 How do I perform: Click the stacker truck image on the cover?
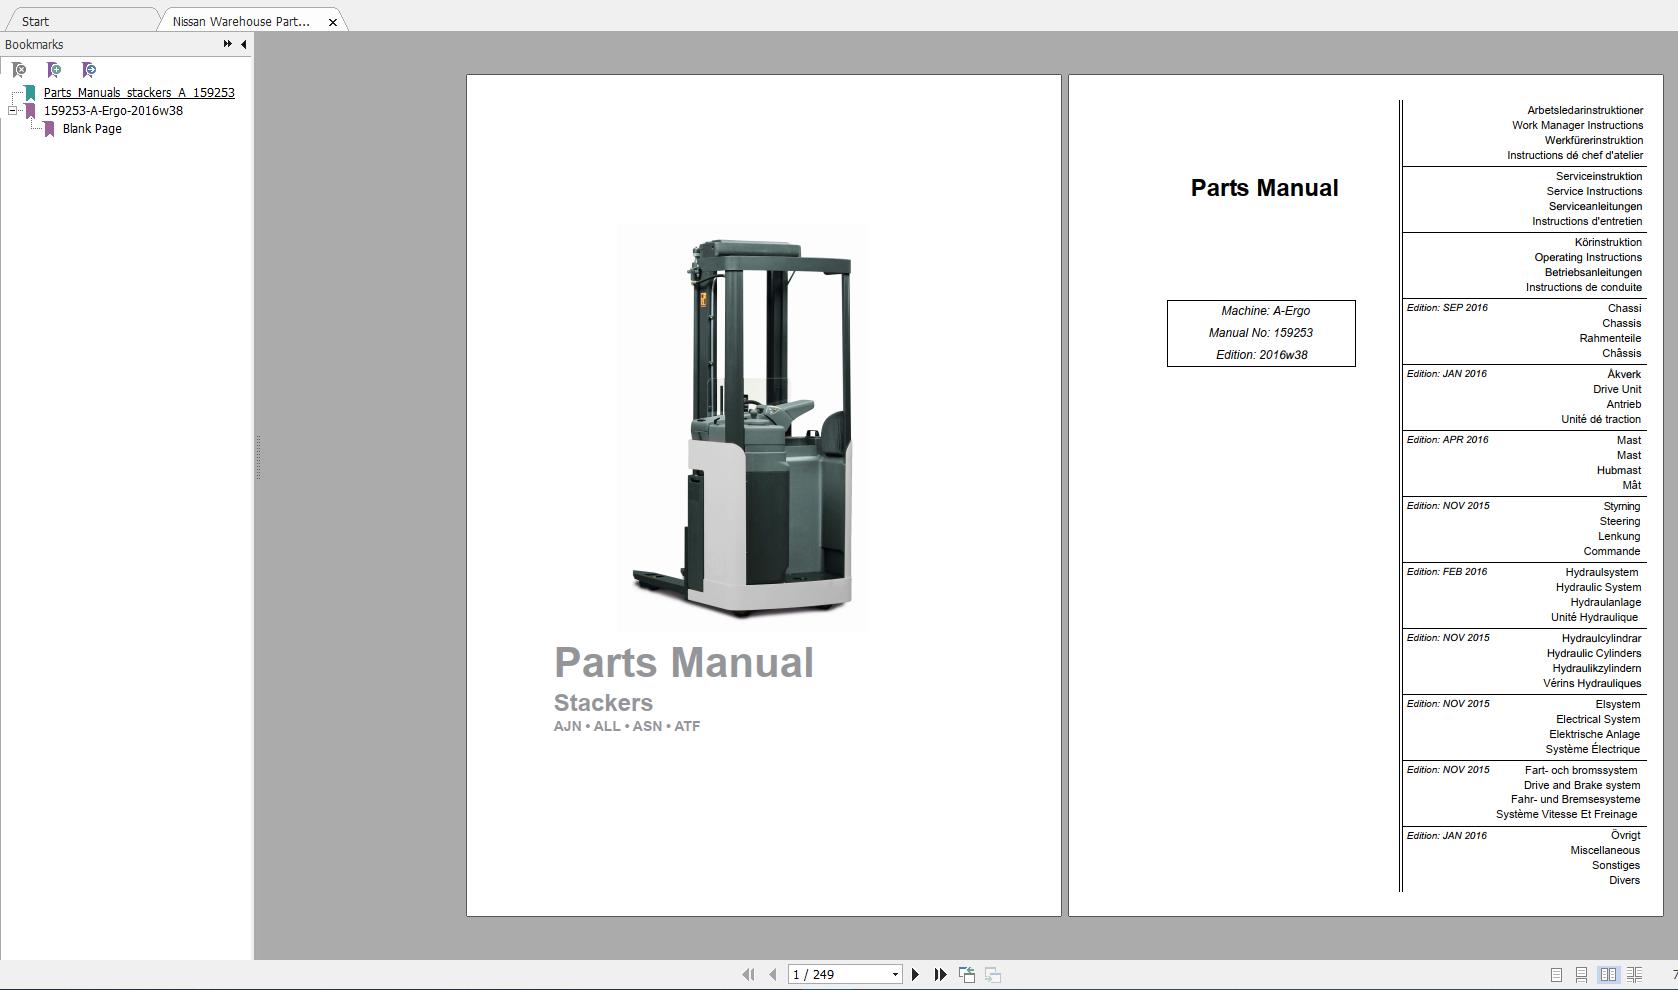pyautogui.click(x=742, y=428)
